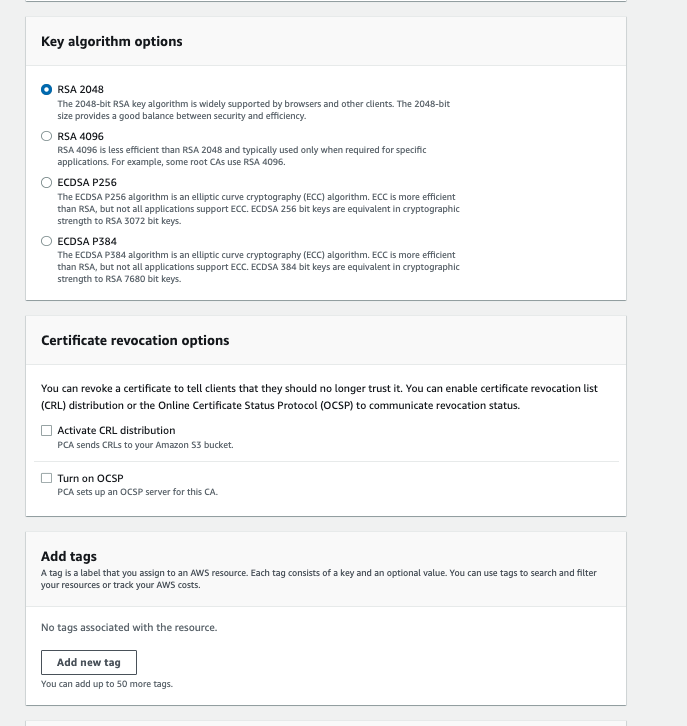Image resolution: width=687 pixels, height=726 pixels.
Task: Click the 'Turn on OCSP' label text
Action: coord(90,478)
